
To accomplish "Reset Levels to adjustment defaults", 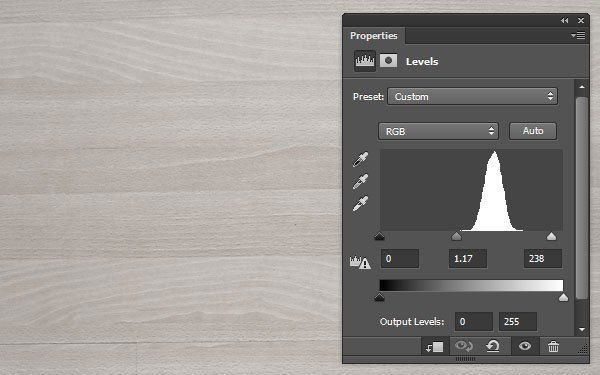I will tap(493, 346).
